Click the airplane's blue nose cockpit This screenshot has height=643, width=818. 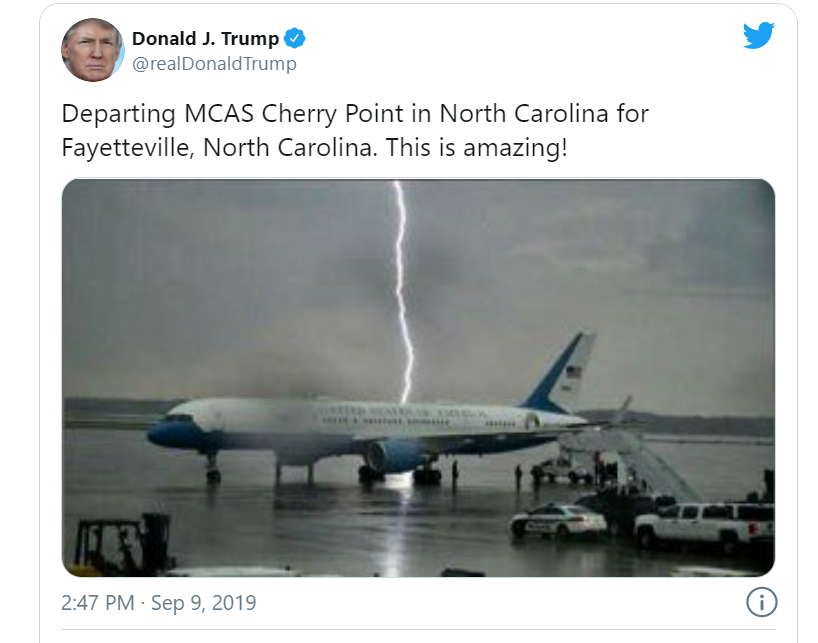click(172, 428)
